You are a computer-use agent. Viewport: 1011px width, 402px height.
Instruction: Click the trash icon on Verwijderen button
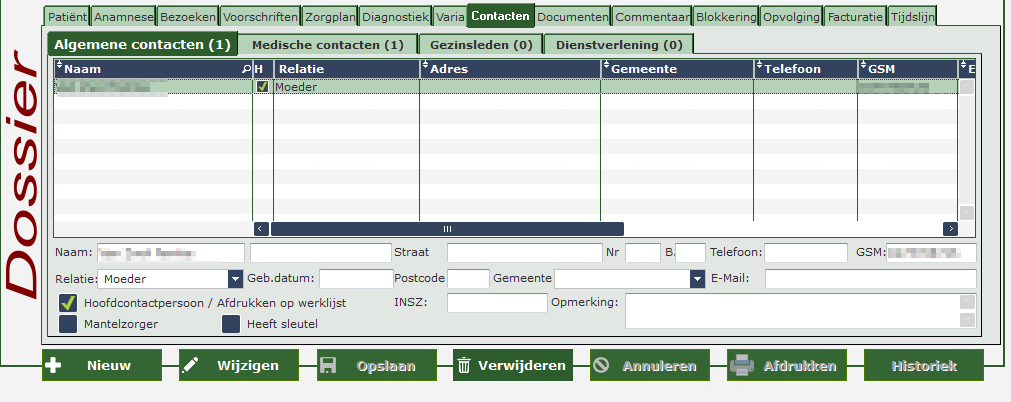(x=464, y=366)
